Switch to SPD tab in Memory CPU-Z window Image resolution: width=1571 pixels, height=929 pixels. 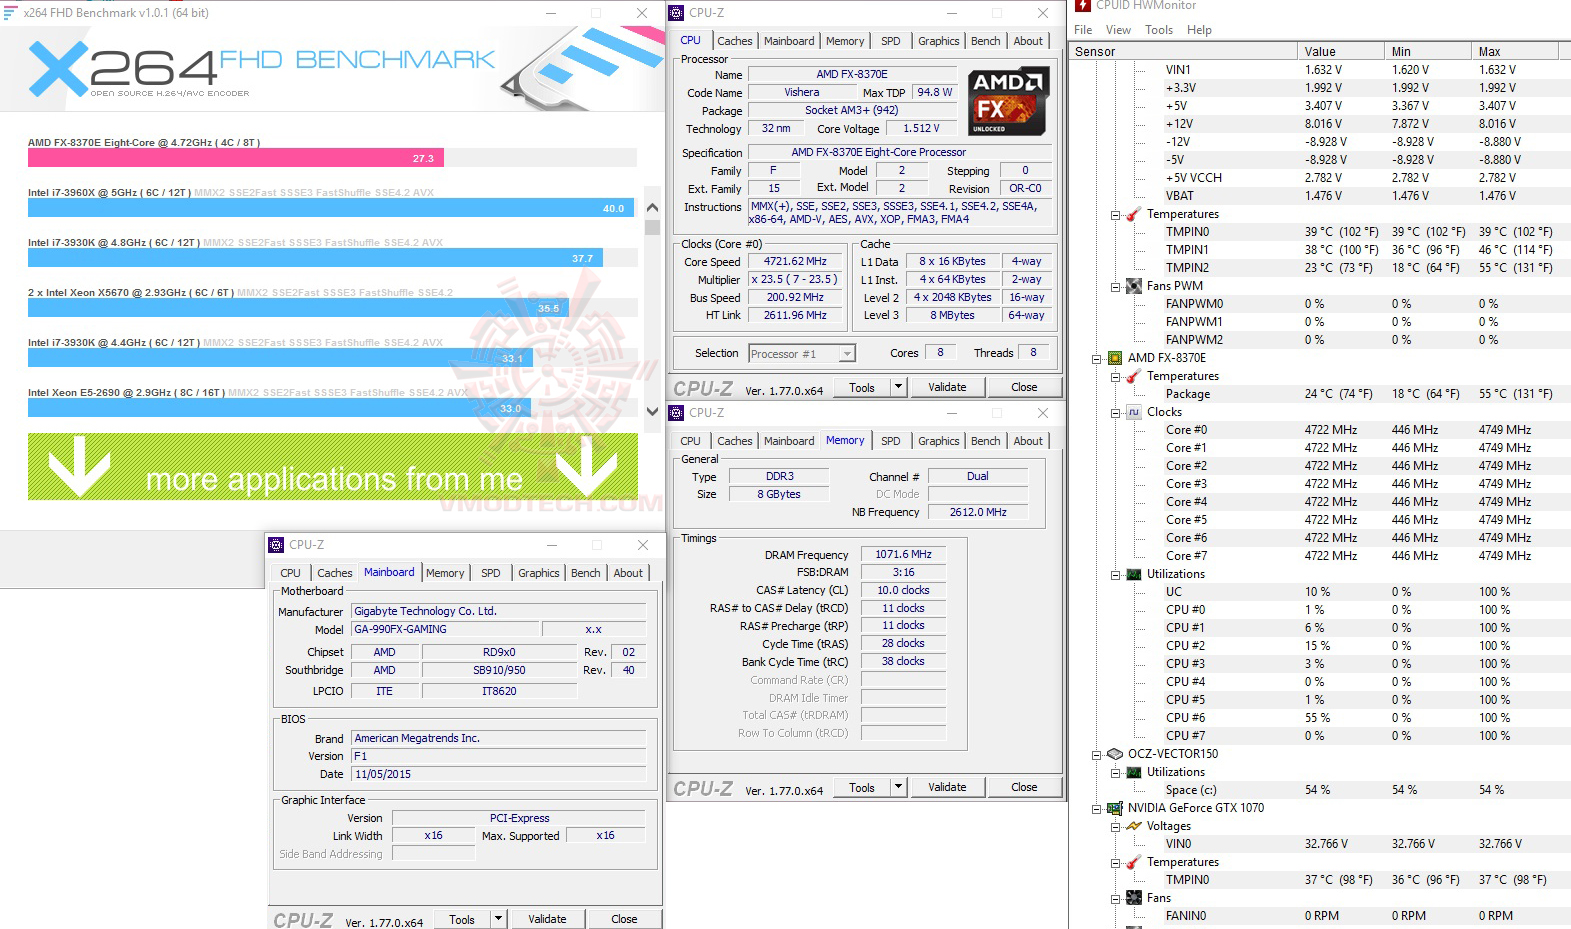[x=890, y=441]
